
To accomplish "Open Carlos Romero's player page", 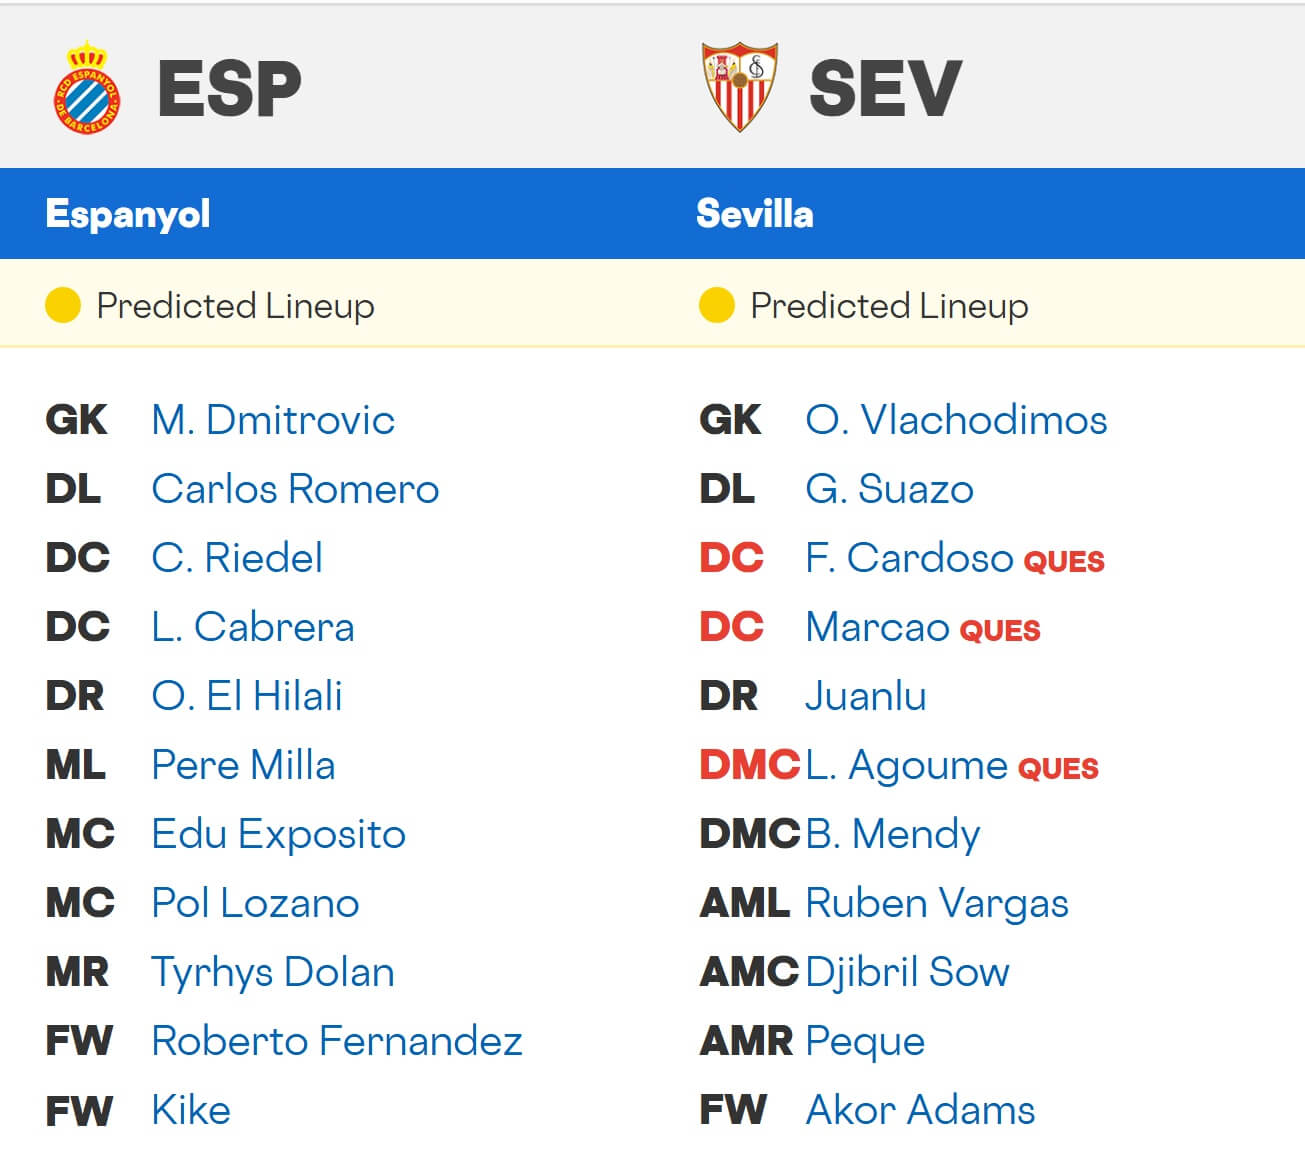I will [294, 489].
